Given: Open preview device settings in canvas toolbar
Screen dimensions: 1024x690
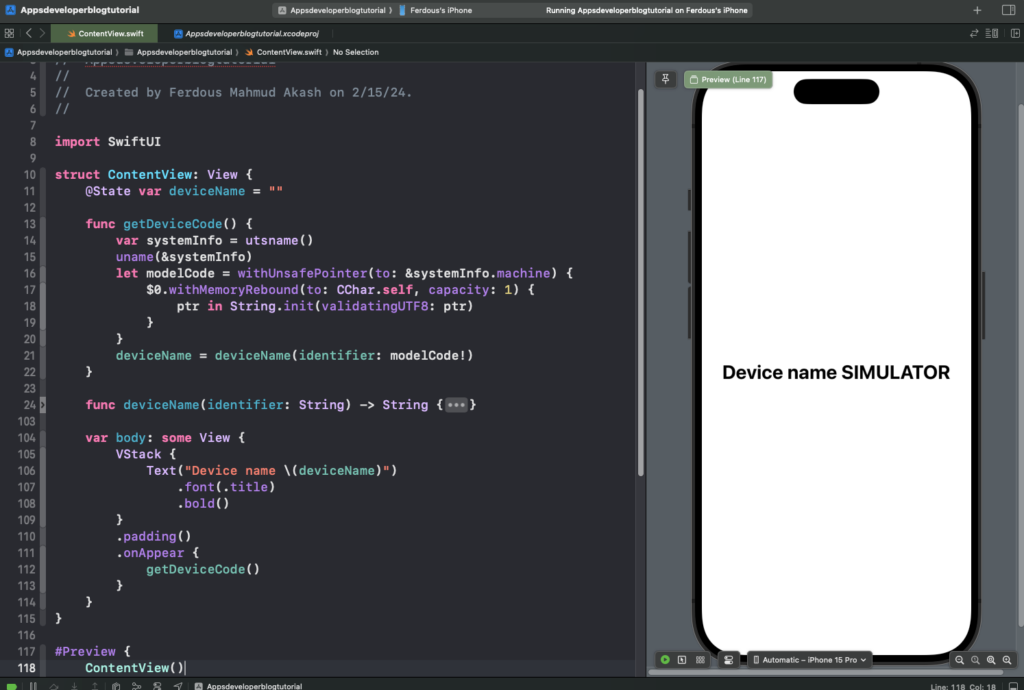Looking at the screenshot, I should (728, 659).
